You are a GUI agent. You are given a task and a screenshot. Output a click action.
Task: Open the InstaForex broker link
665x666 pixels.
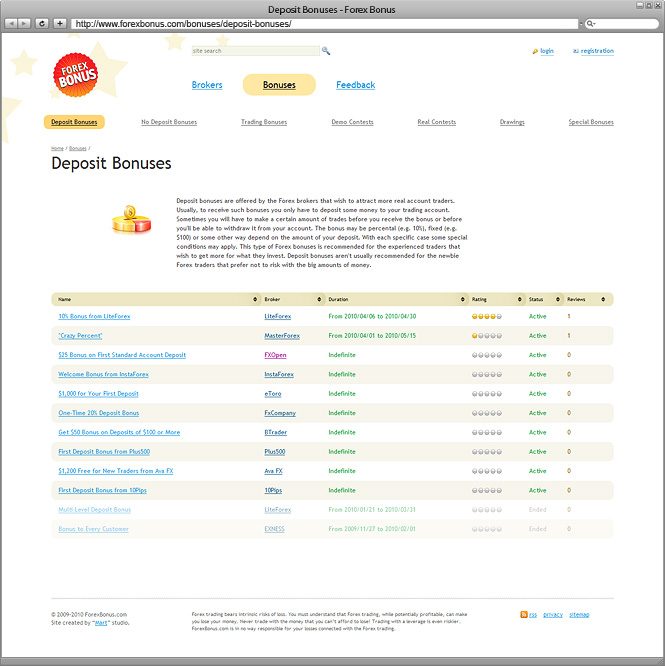point(279,374)
